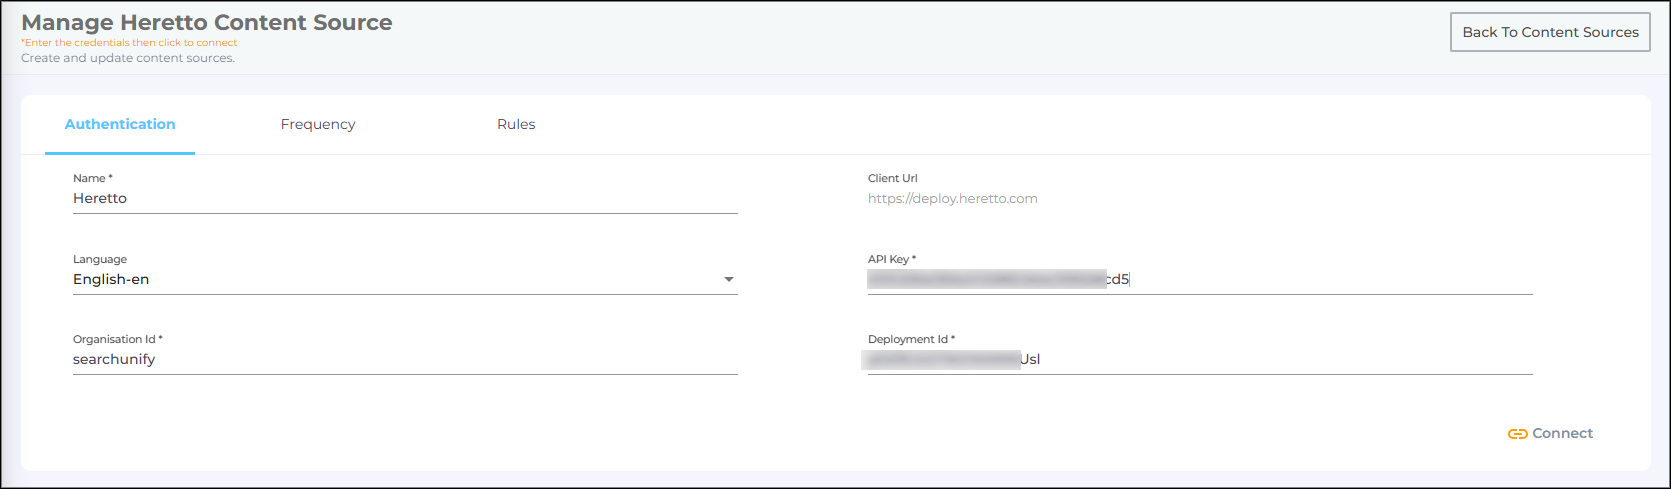The height and width of the screenshot is (489, 1671).
Task: Click the chain-link icon beside Connect
Action: tap(1517, 434)
